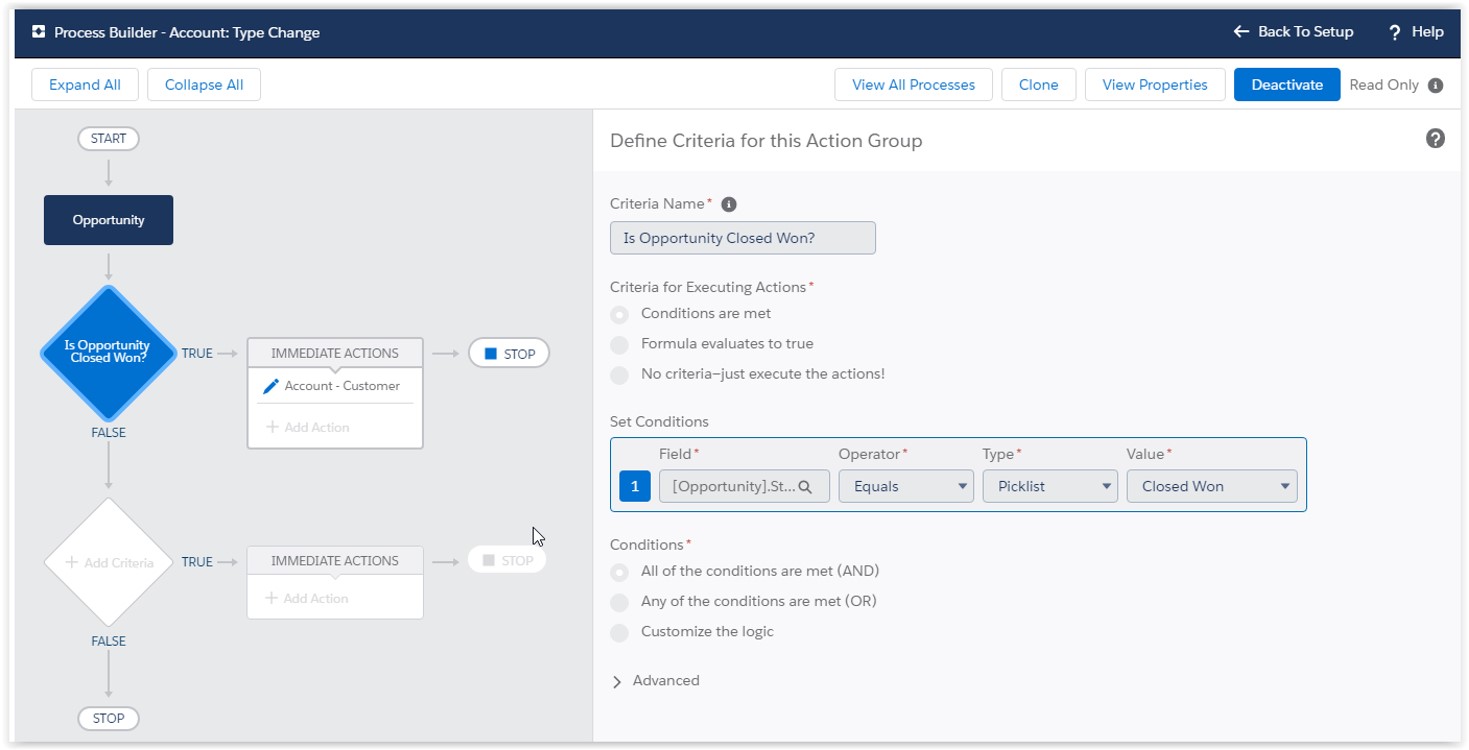The height and width of the screenshot is (750, 1469).
Task: Click the View All Processes button
Action: 913,85
